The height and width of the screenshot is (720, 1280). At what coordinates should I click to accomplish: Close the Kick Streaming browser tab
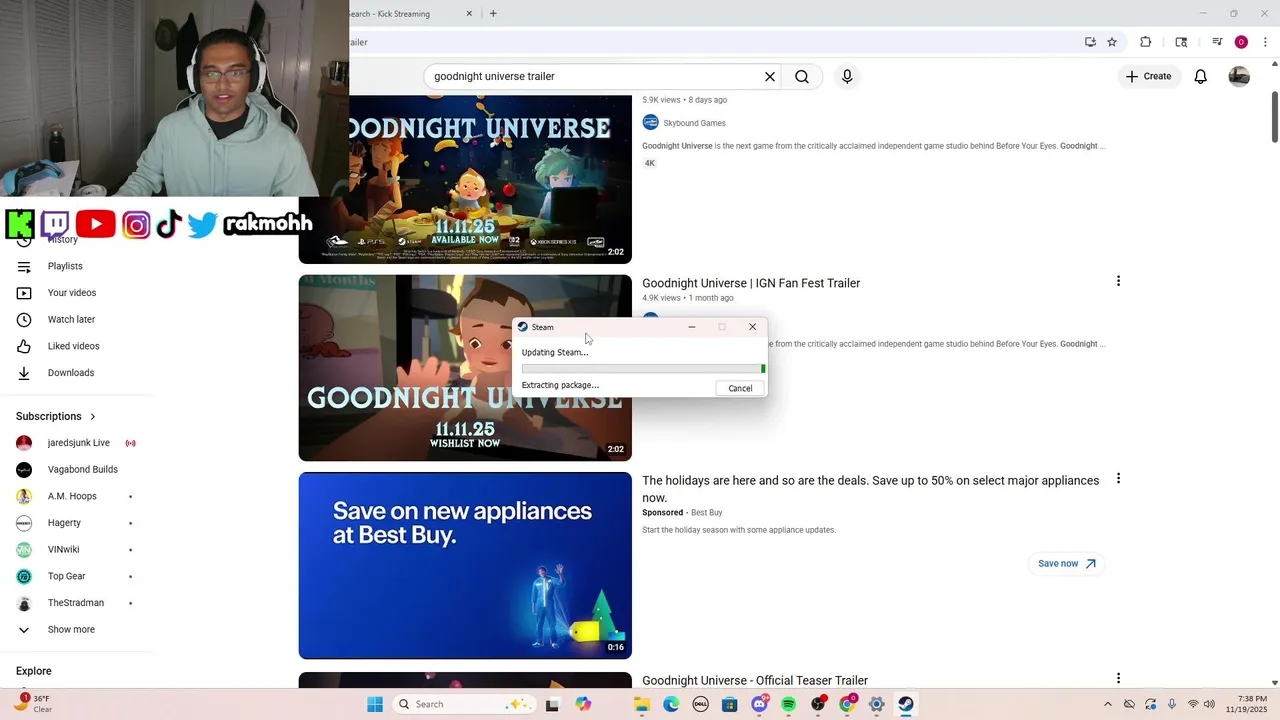pyautogui.click(x=470, y=14)
